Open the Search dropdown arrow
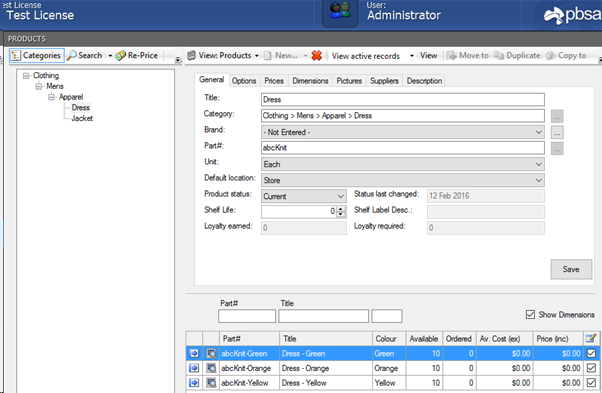This screenshot has width=602, height=393. click(110, 56)
